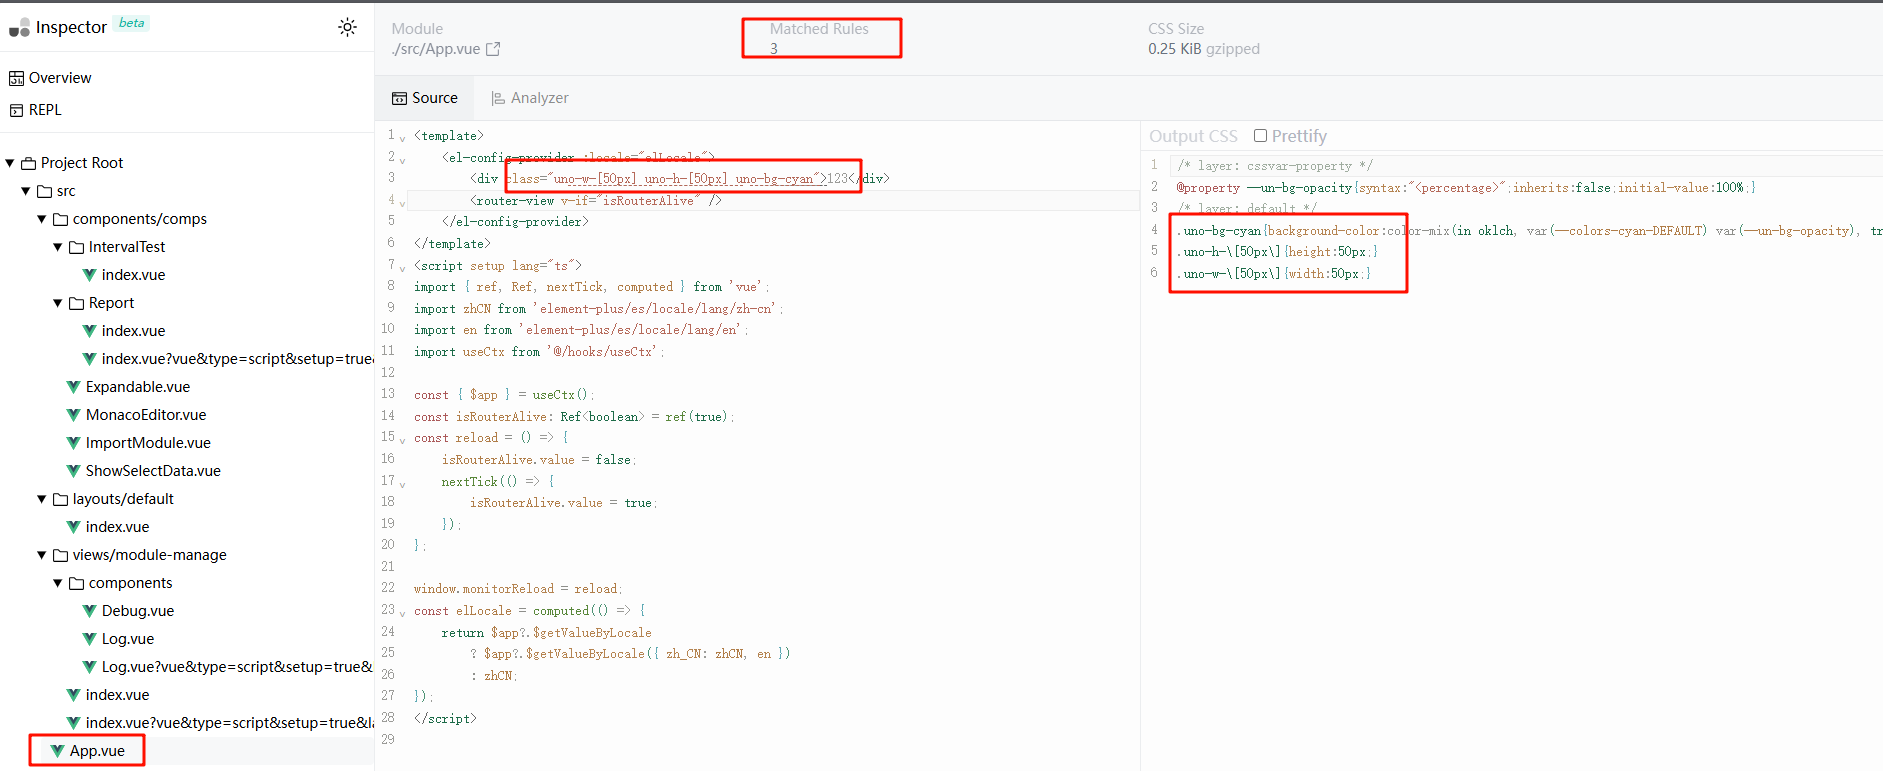
Task: Collapse the components folder arrow under views/module-manage
Action: click(58, 583)
